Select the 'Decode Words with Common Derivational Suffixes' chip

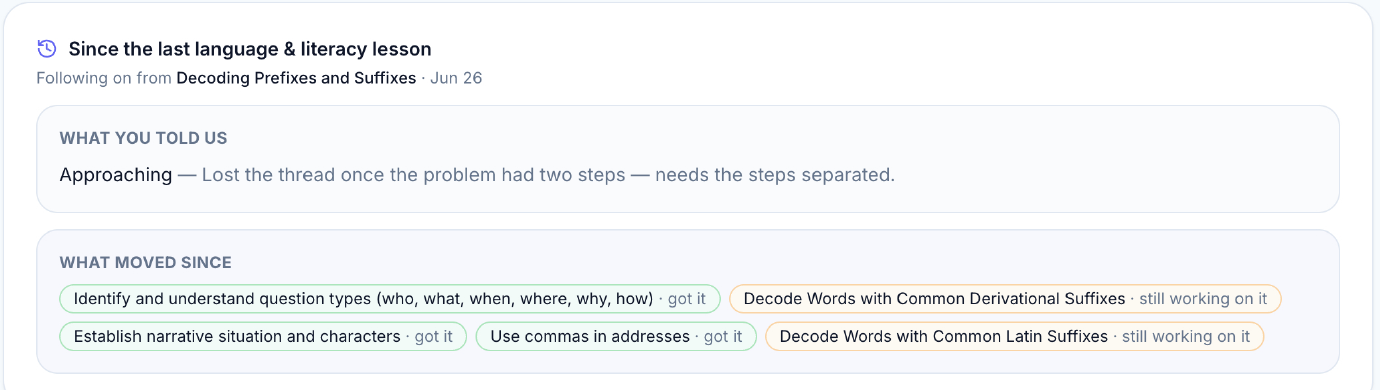point(1005,299)
